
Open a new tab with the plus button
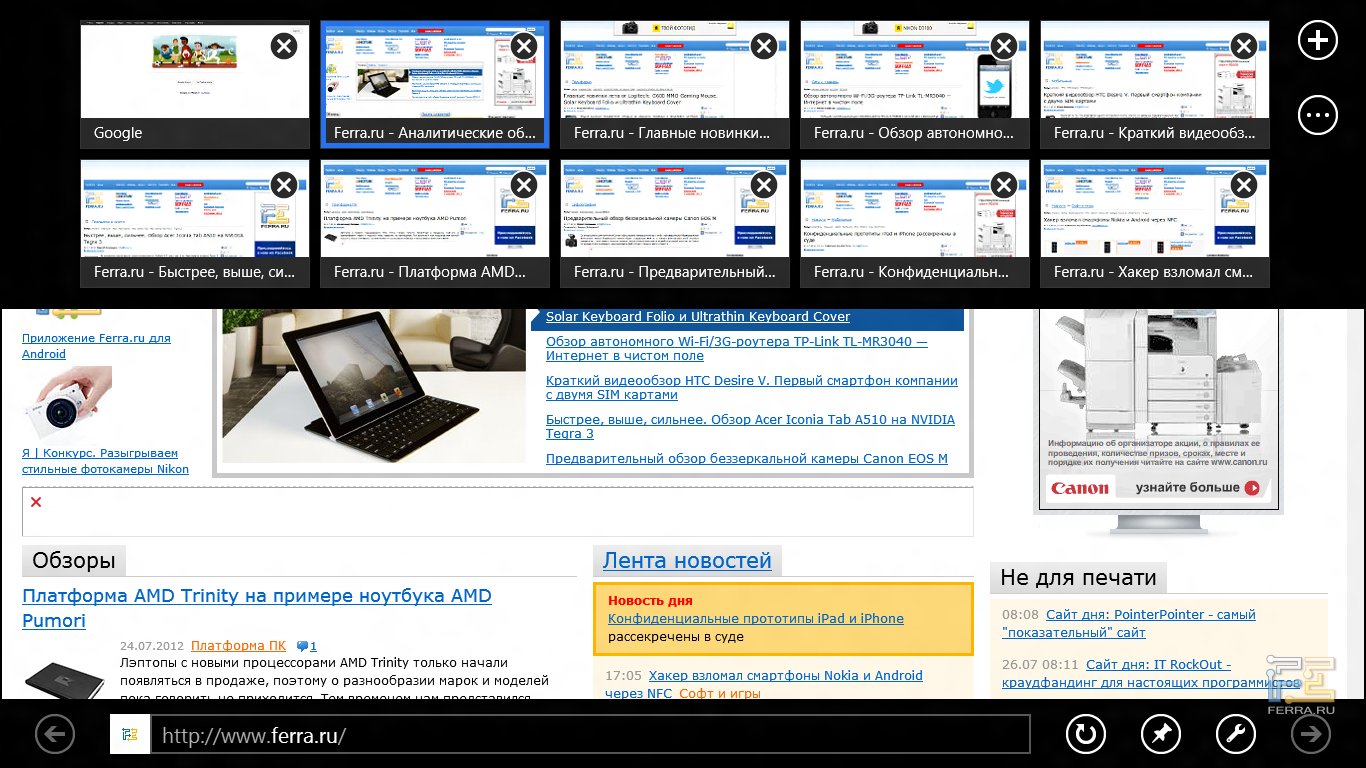(1318, 40)
